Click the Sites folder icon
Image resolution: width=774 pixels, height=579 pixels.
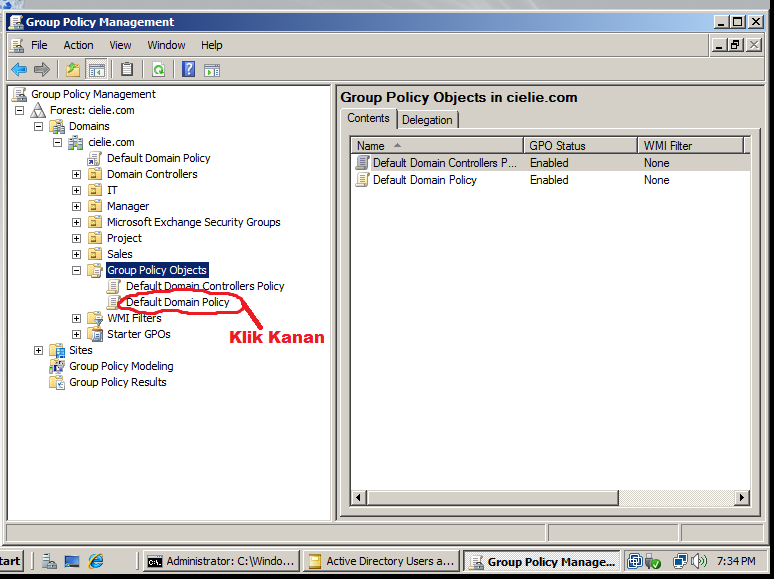pos(57,350)
